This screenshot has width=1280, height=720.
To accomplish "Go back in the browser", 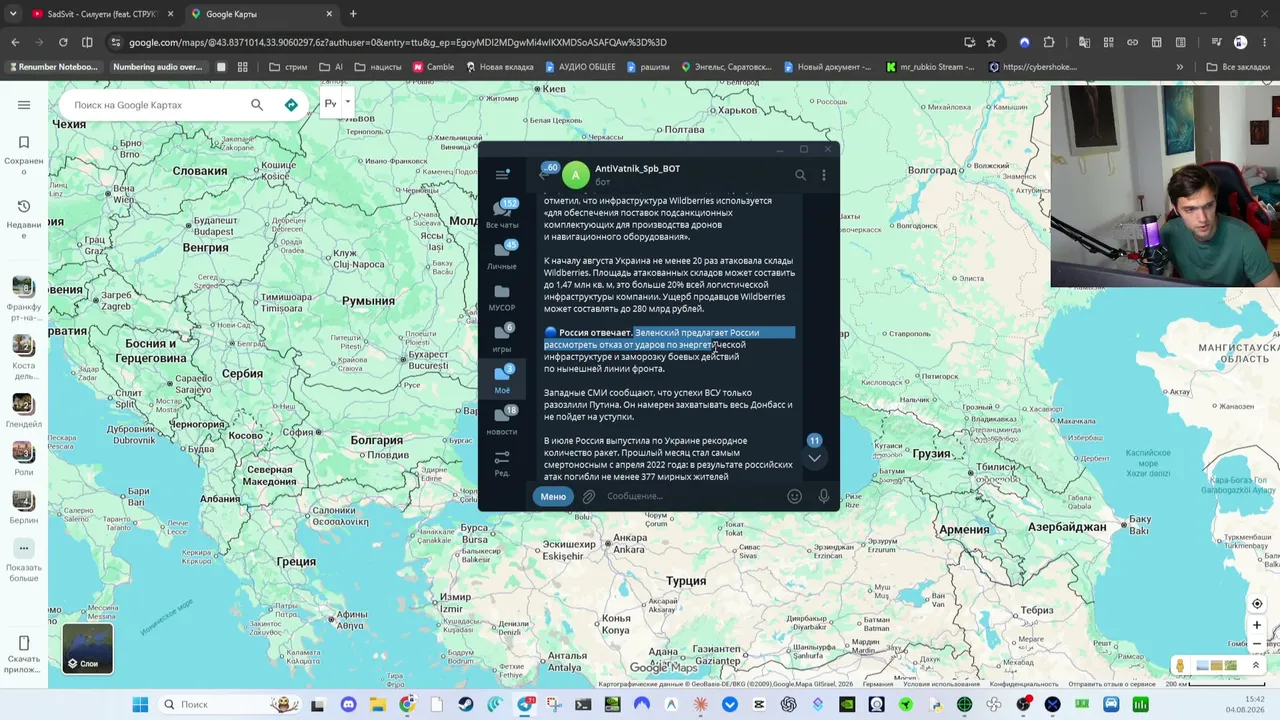I will pyautogui.click(x=15, y=42).
